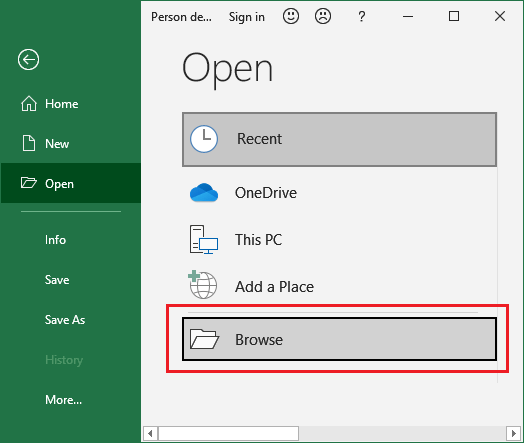Send a frown feedback icon
This screenshot has width=524, height=443.
click(323, 16)
